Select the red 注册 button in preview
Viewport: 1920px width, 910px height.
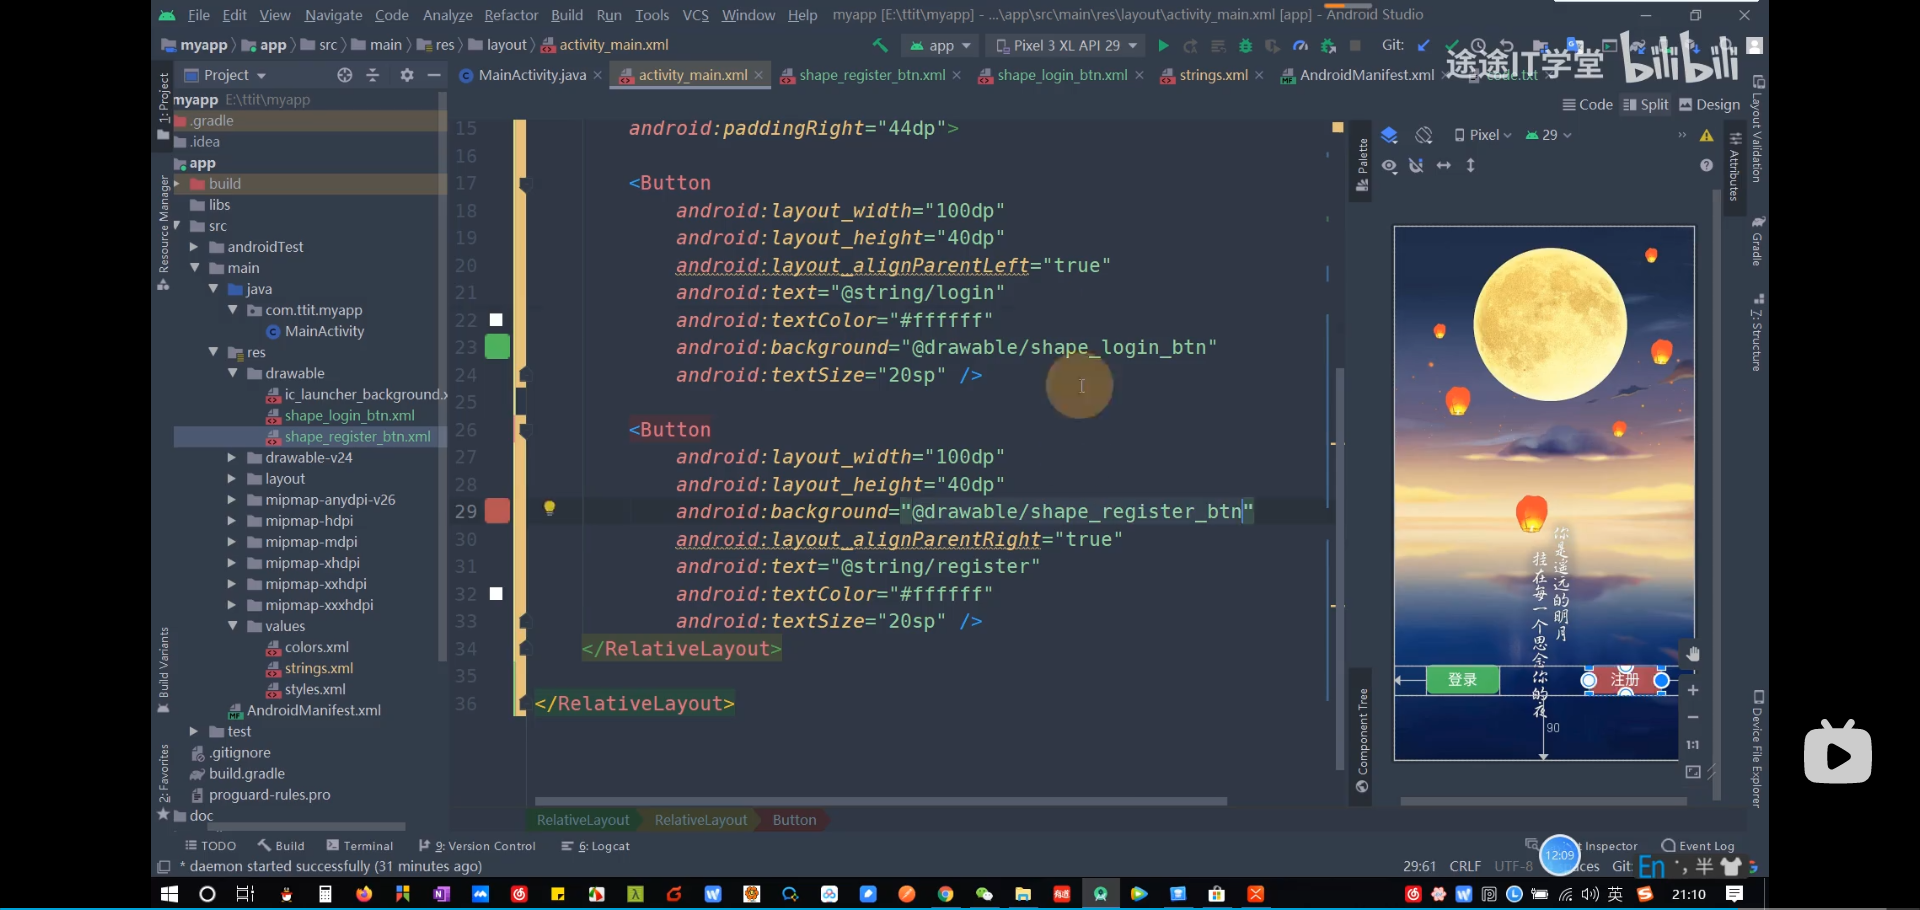click(x=1625, y=680)
